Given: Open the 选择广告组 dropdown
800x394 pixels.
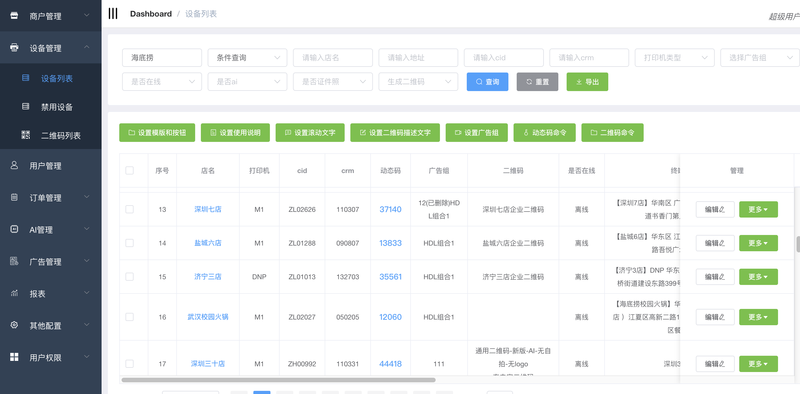Looking at the screenshot, I should tap(760, 58).
